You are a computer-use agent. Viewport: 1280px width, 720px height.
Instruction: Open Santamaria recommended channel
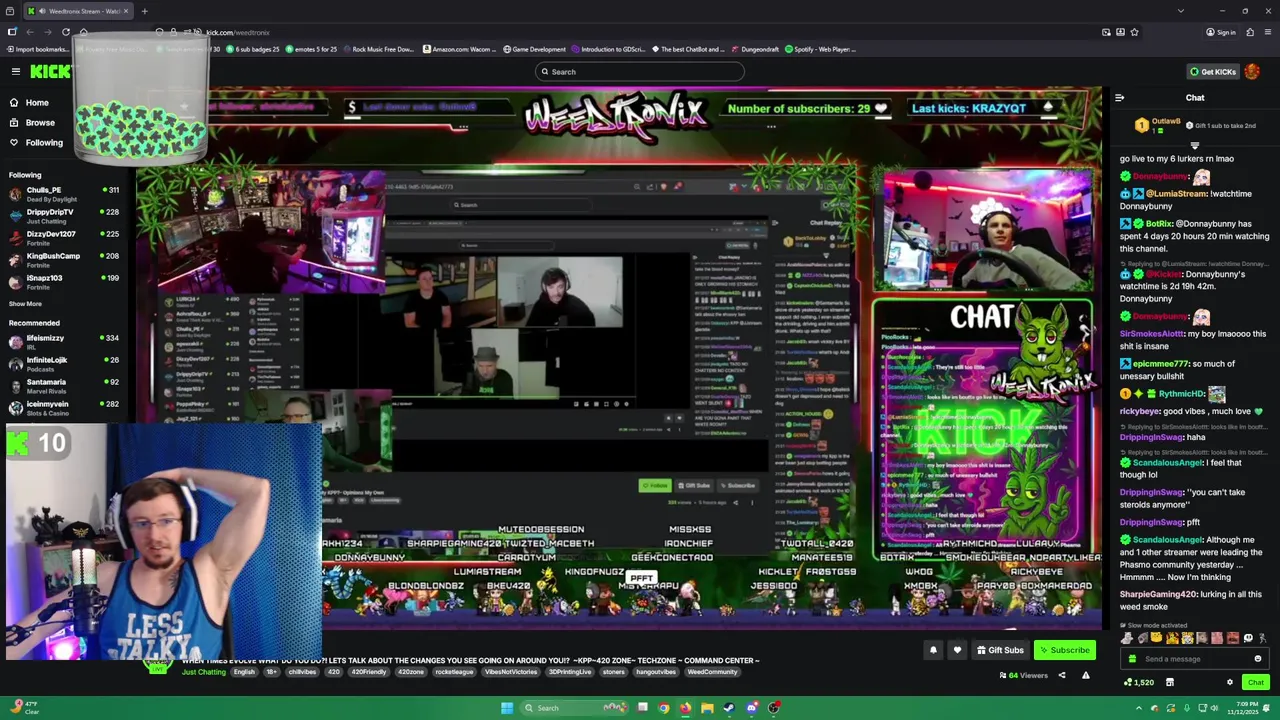(64, 385)
